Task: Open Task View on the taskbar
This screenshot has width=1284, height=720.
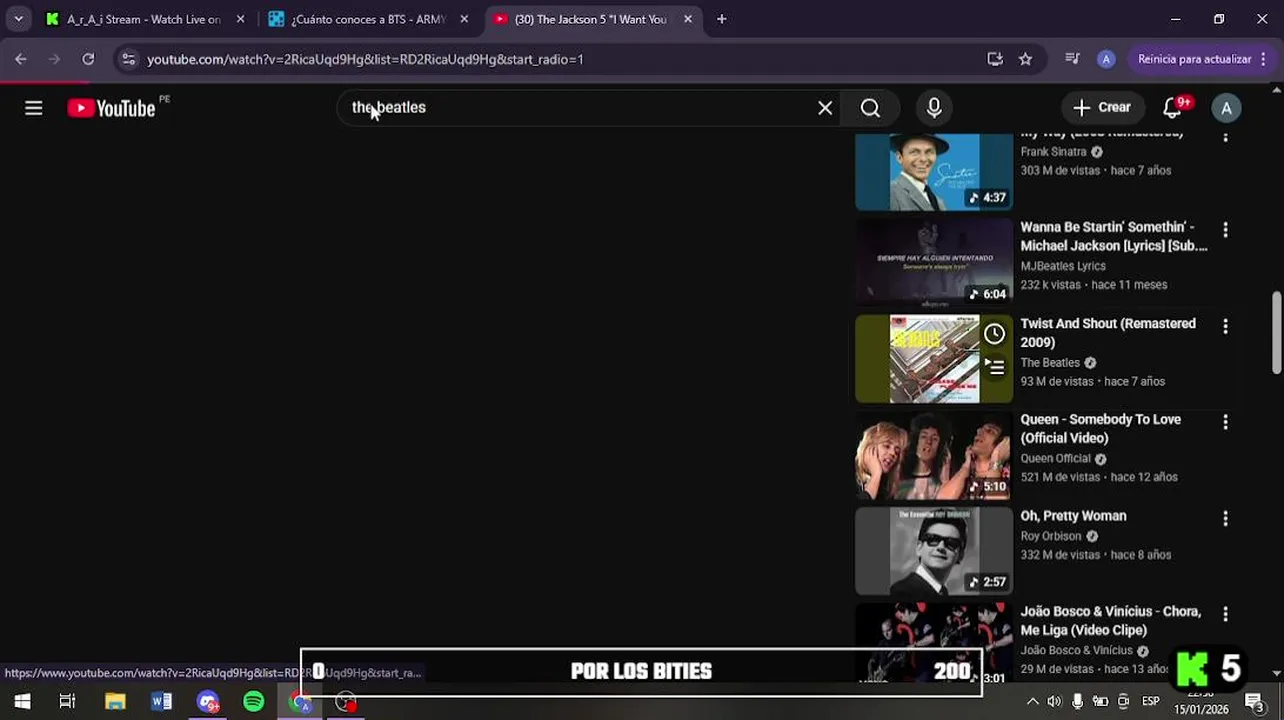Action: click(67, 702)
